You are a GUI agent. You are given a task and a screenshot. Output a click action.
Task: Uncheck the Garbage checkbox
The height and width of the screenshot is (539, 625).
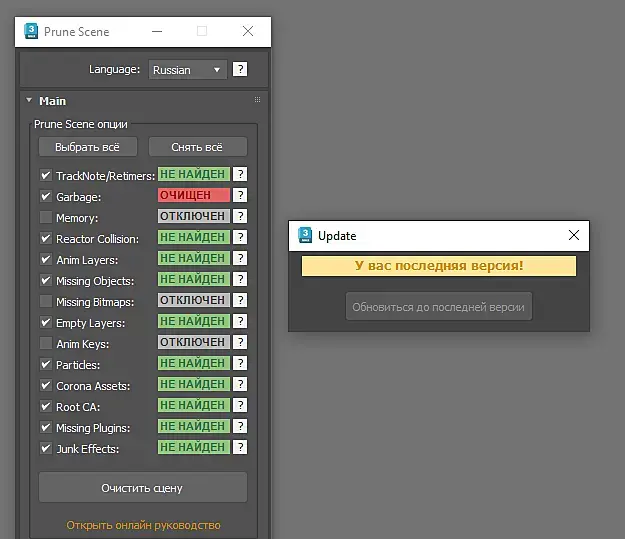coord(46,196)
